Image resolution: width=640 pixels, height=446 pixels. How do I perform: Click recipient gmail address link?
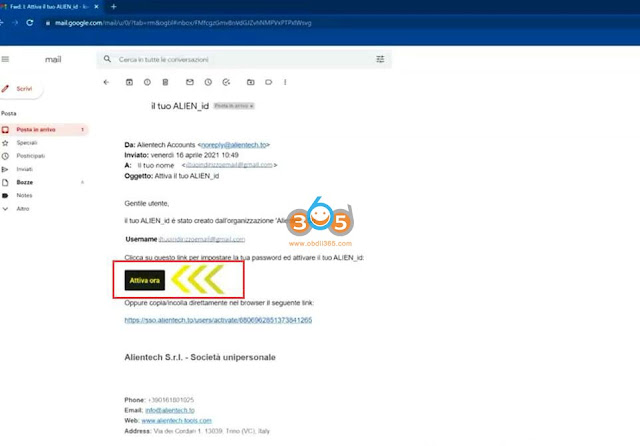tap(229, 165)
